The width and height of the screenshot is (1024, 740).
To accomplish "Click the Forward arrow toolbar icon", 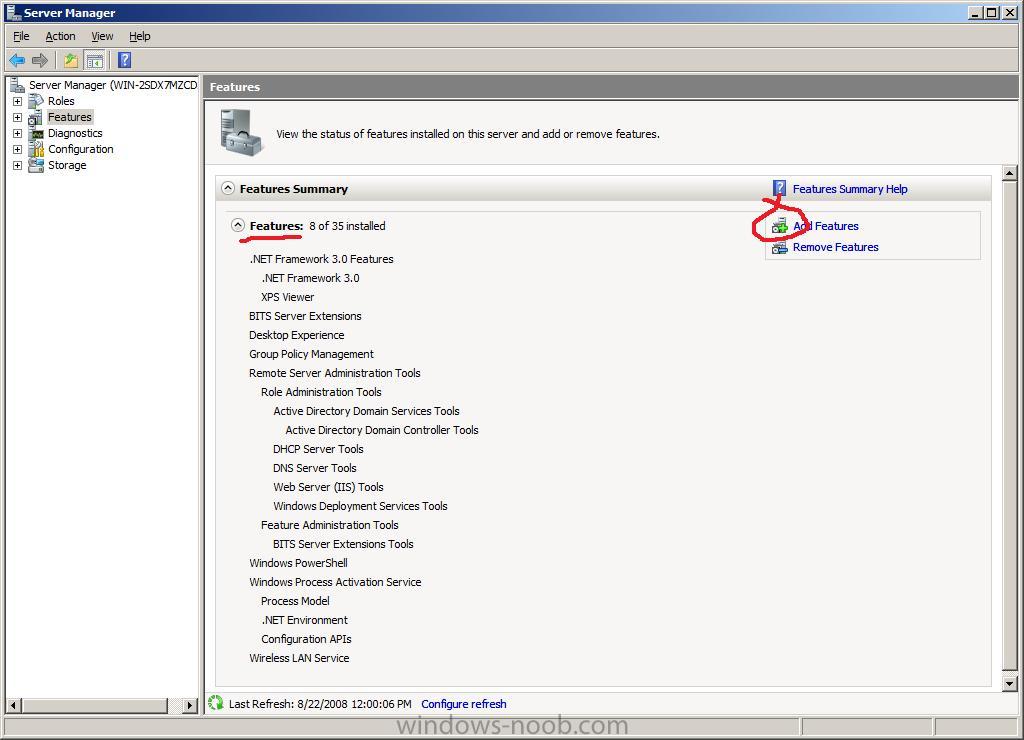I will pos(40,61).
